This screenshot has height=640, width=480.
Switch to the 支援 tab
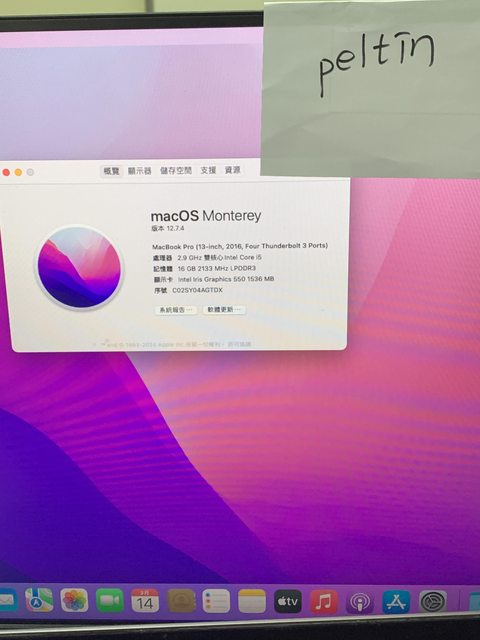[208, 170]
